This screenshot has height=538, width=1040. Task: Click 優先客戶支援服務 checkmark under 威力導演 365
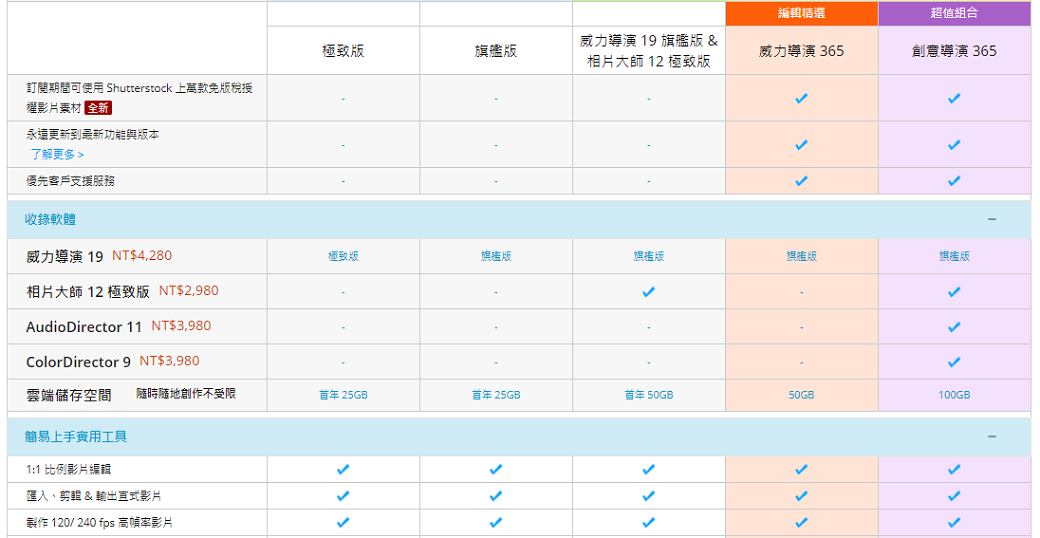point(801,180)
